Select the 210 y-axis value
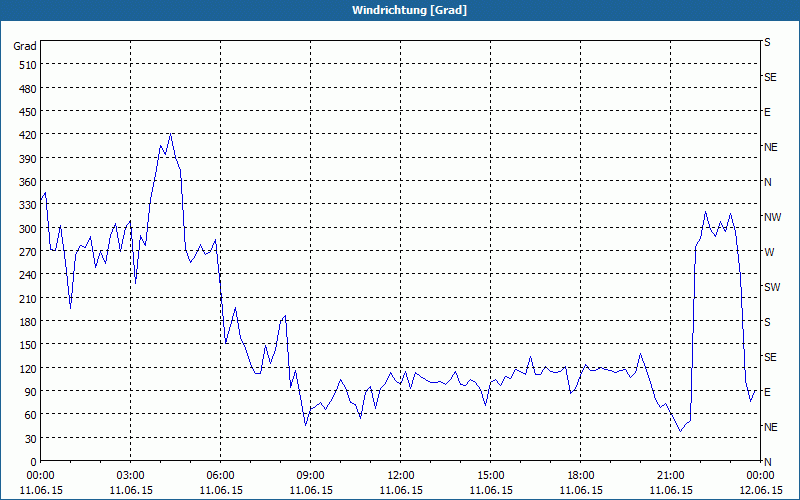 pyautogui.click(x=28, y=298)
